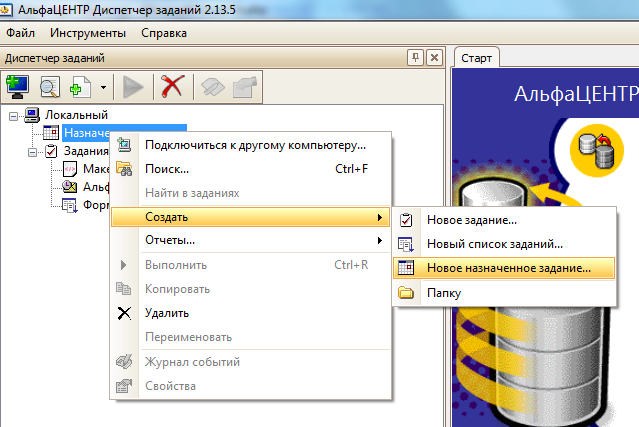Open the Отчеты... submenu
The width and height of the screenshot is (639, 427).
pos(251,240)
